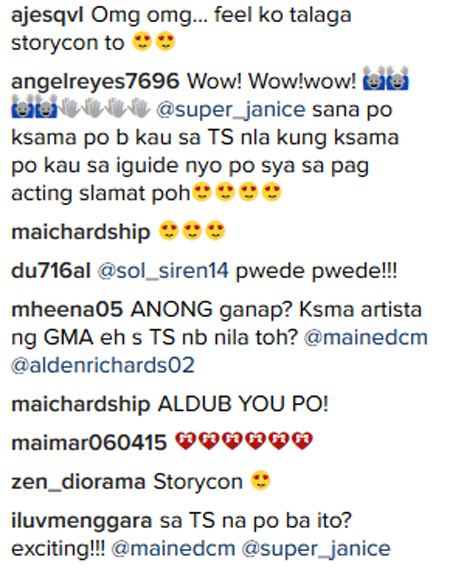The image size is (450, 571).
Task: Follow the @sol_siren14 mention link
Action: [163, 271]
